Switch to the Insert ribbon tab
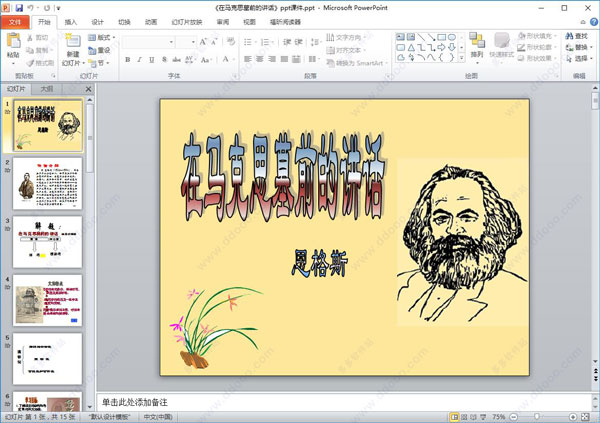The height and width of the screenshot is (423, 600). coord(70,22)
